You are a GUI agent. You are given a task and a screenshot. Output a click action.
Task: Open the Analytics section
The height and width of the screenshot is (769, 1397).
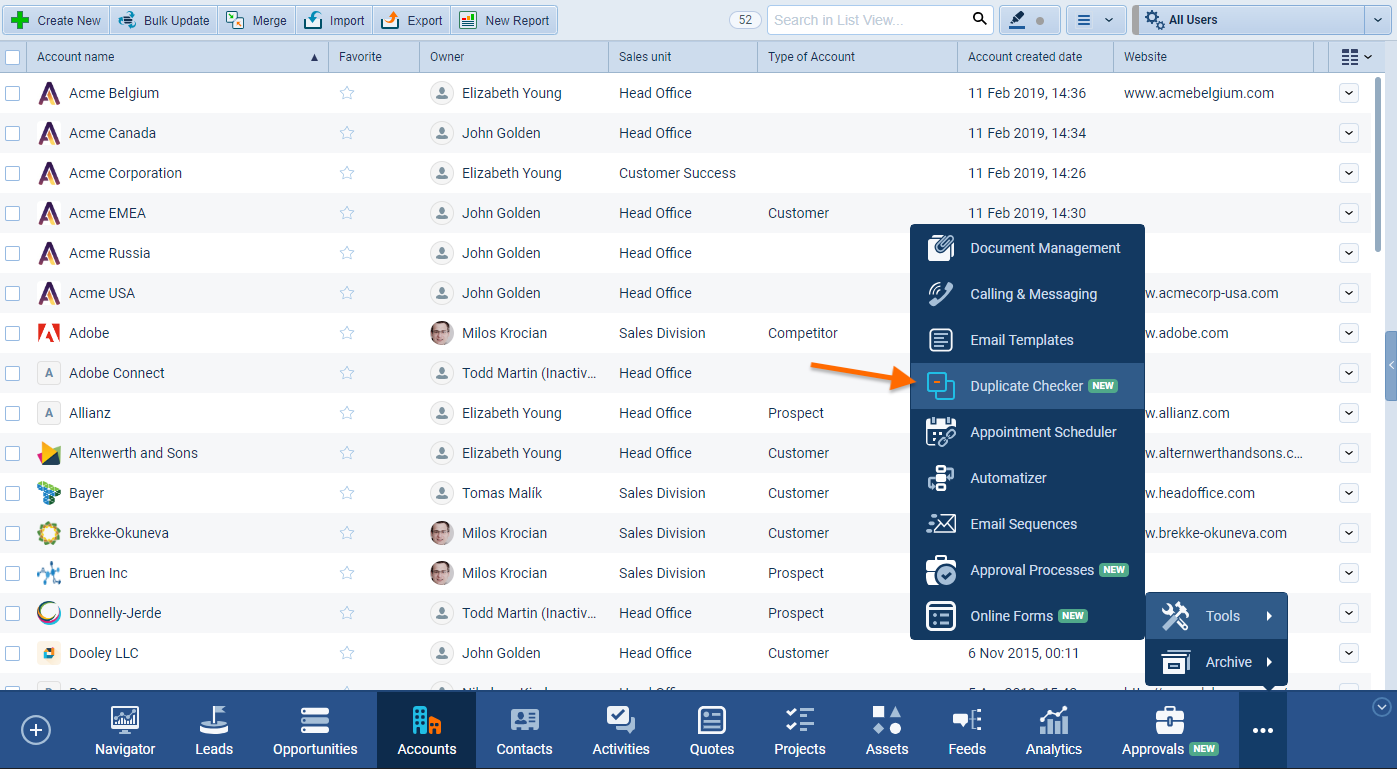pyautogui.click(x=1052, y=730)
